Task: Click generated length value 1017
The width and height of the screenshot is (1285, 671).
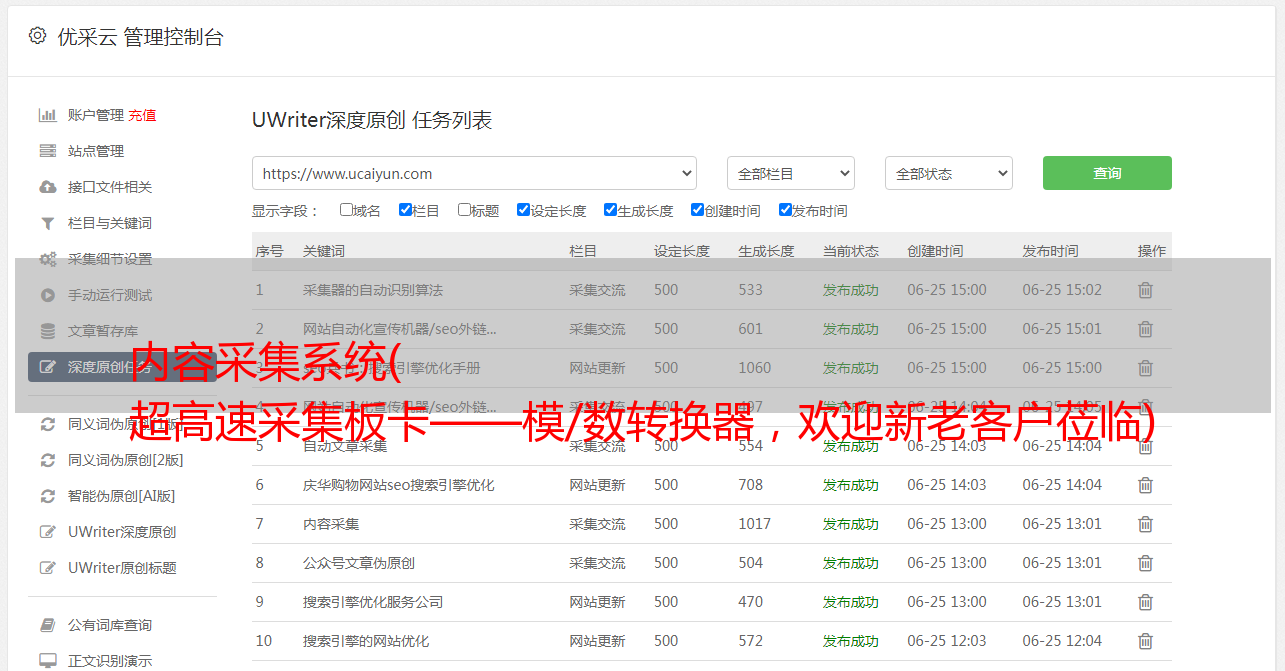Action: [x=755, y=524]
